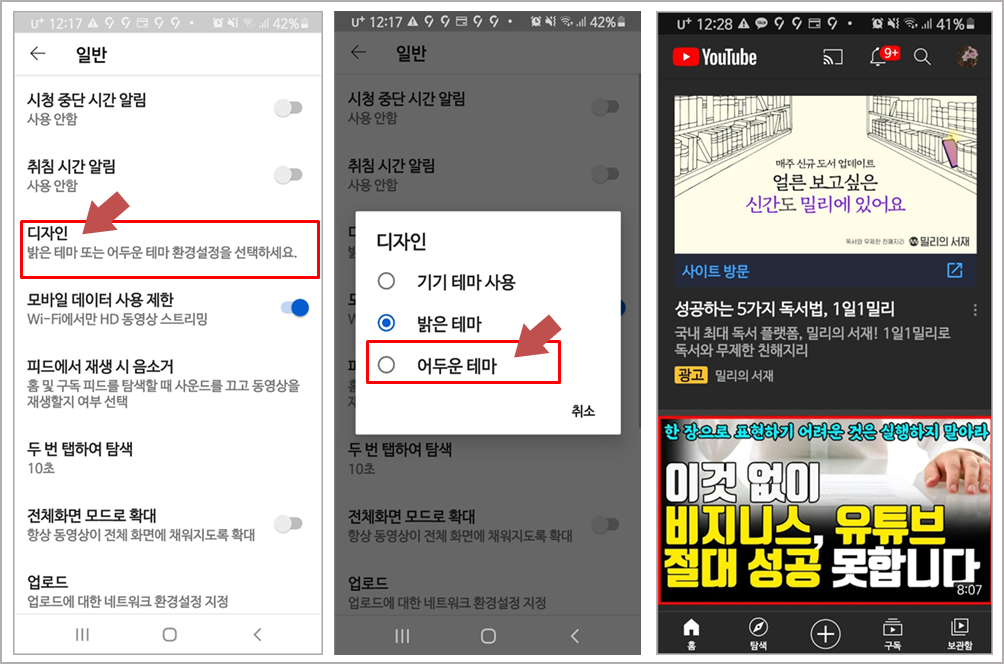Go to YouTube 홈 tab
Screen dimensions: 1004x664
(692, 634)
